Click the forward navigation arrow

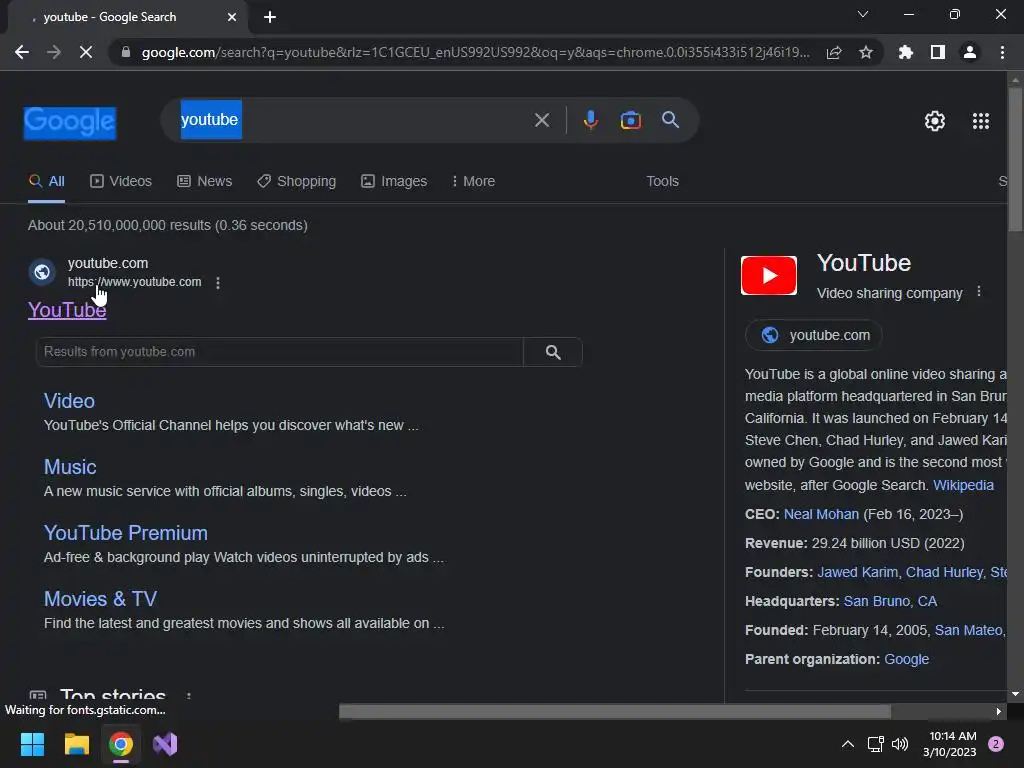click(54, 52)
